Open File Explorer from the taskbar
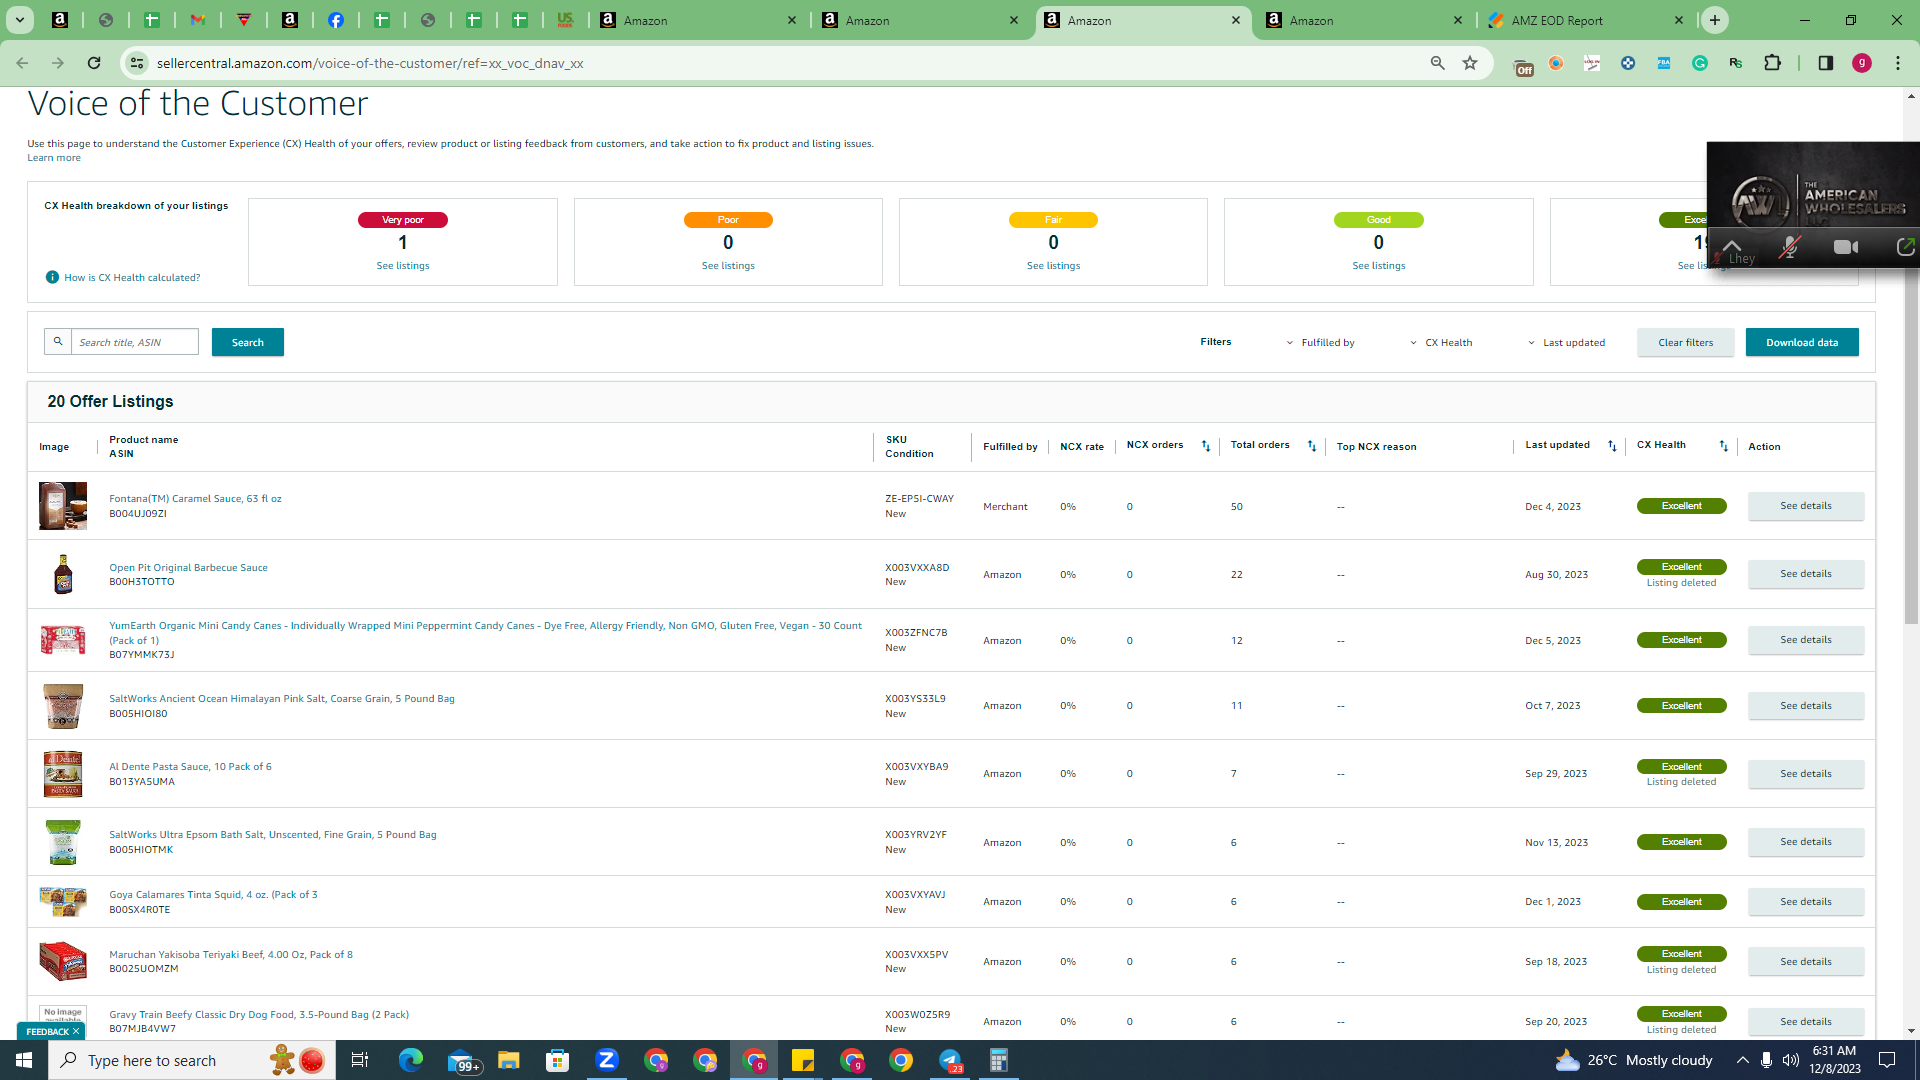 (509, 1060)
